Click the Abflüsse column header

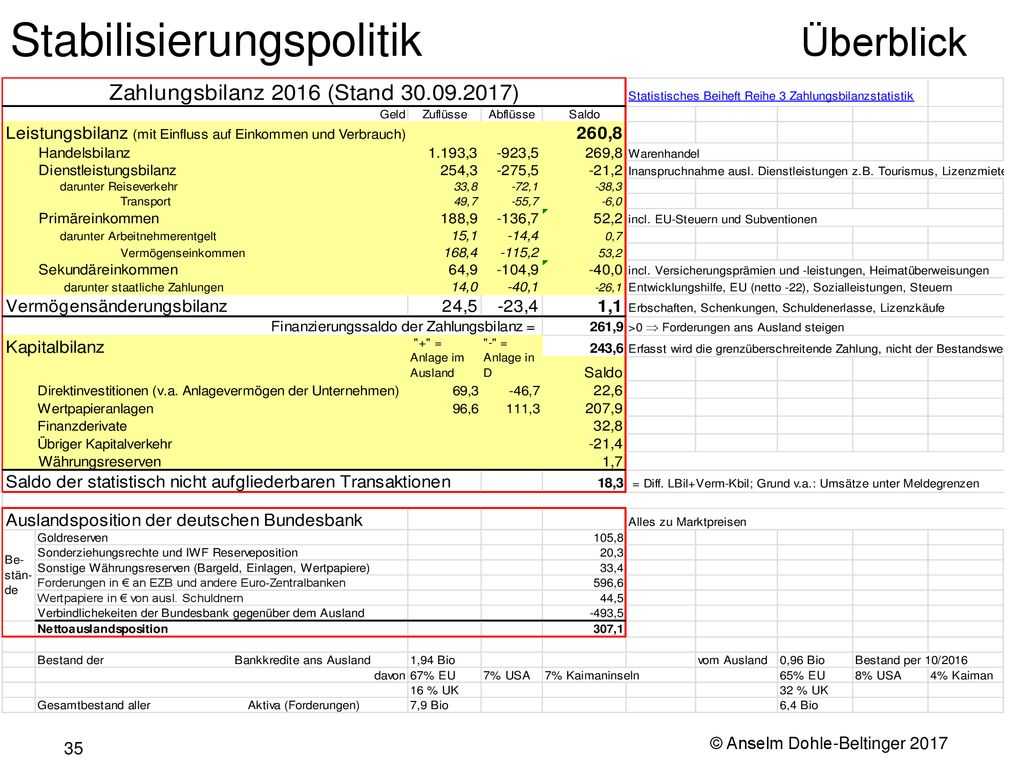point(511,114)
